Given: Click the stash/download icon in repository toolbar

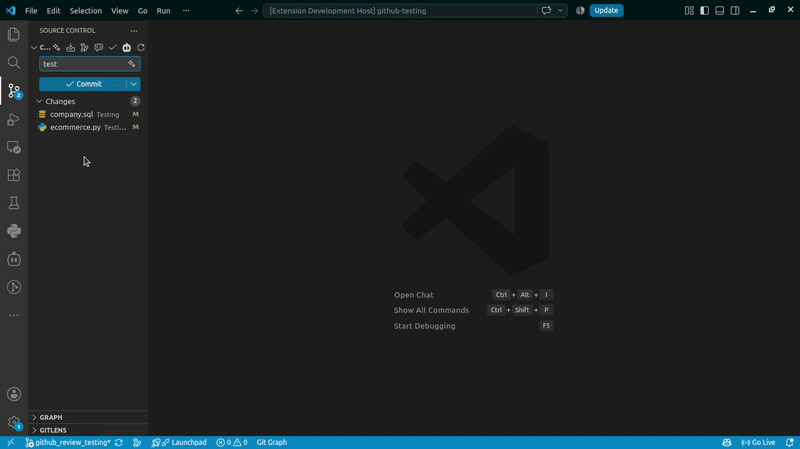Looking at the screenshot, I should 70,47.
